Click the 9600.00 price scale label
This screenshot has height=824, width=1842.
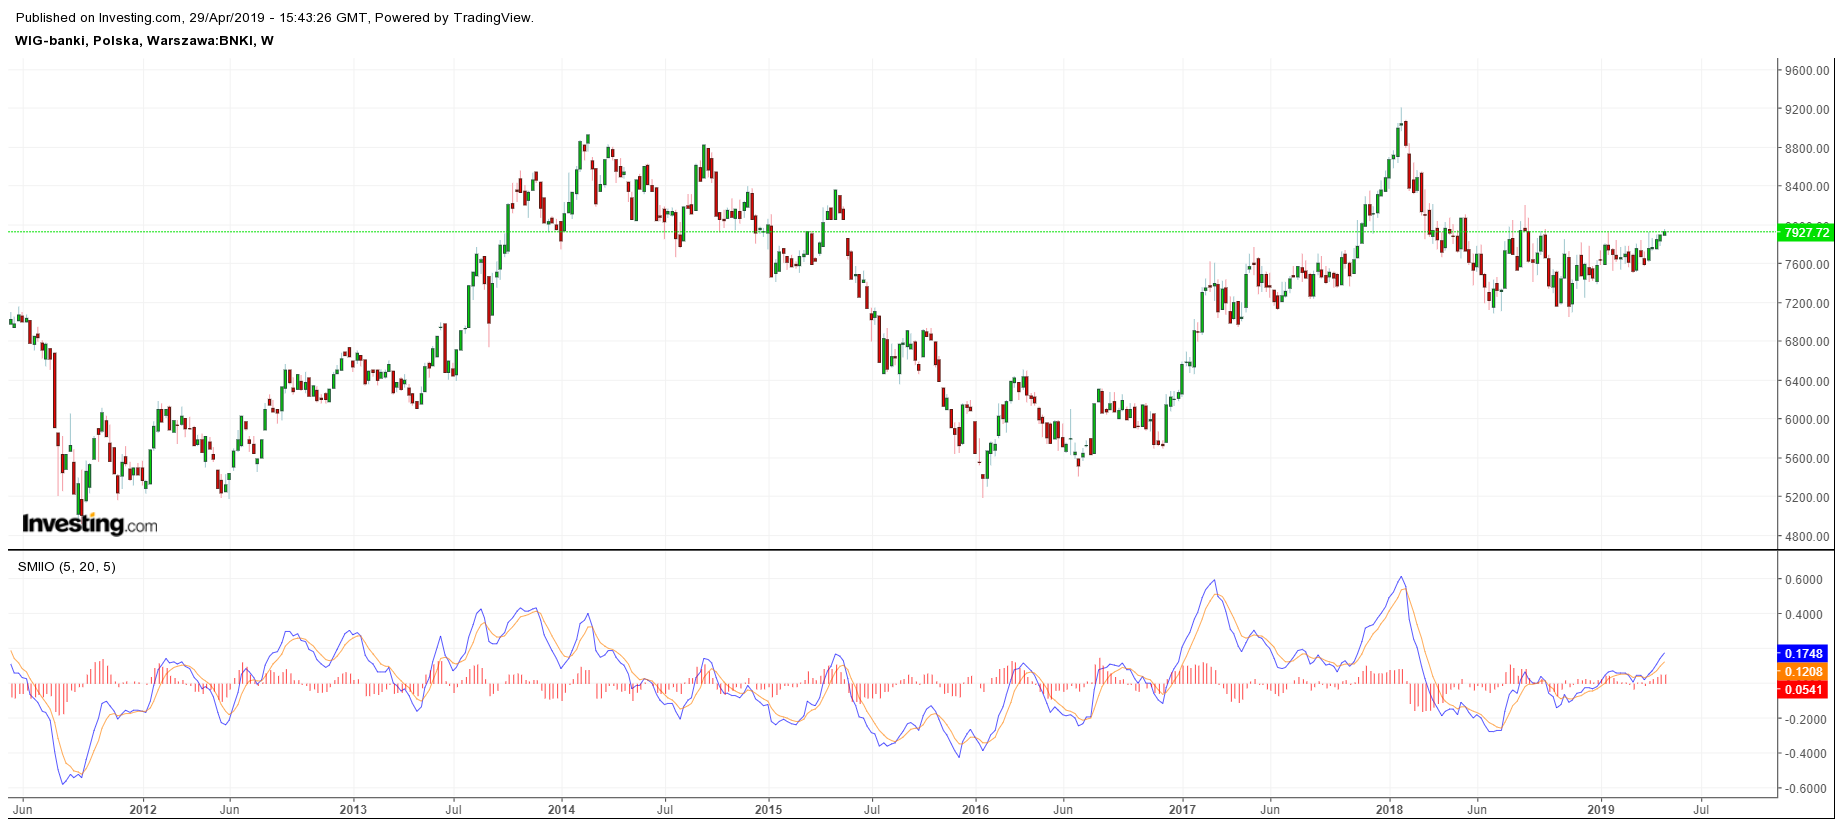click(1808, 71)
